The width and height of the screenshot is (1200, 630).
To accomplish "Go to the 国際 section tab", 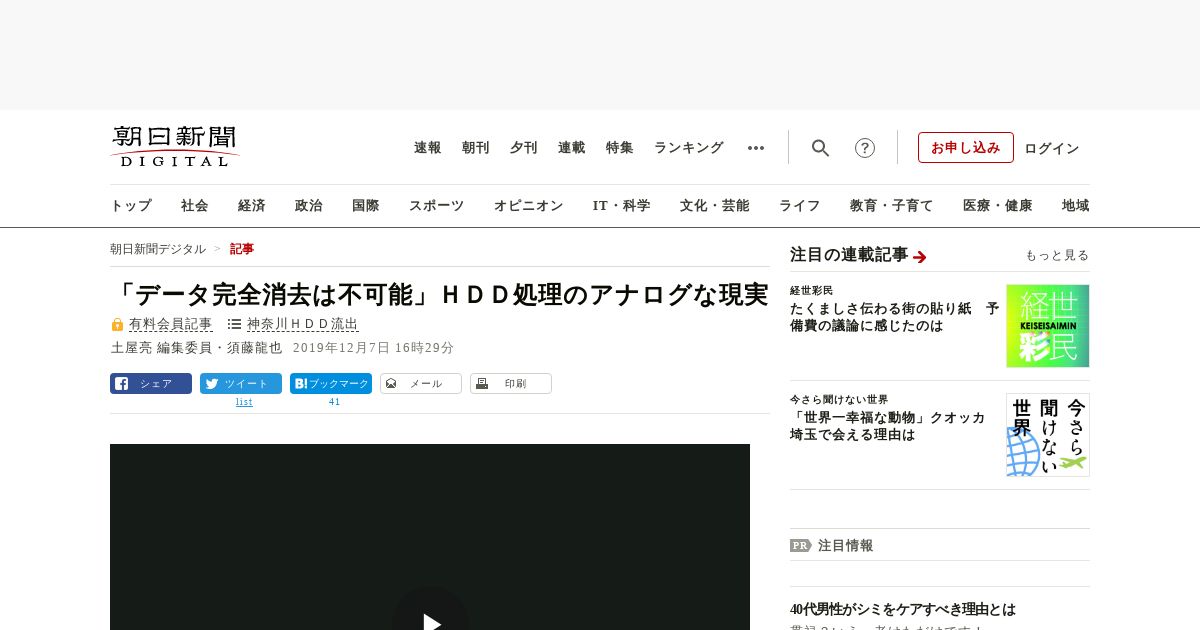I will coord(366,206).
